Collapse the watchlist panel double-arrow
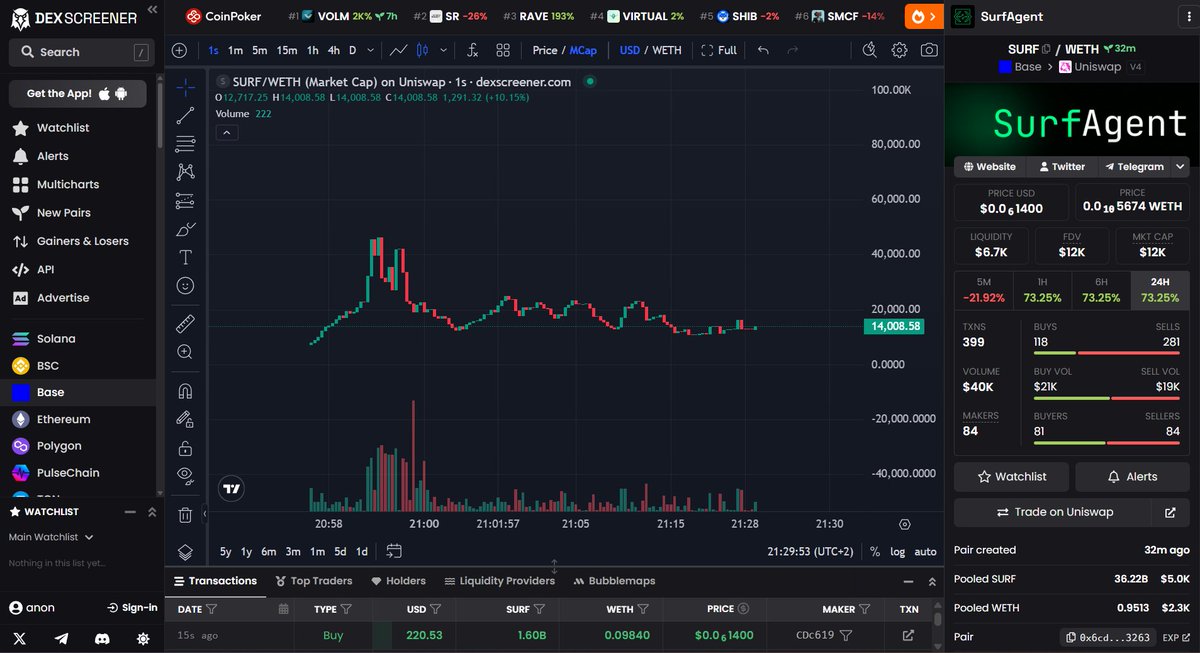 [x=151, y=511]
